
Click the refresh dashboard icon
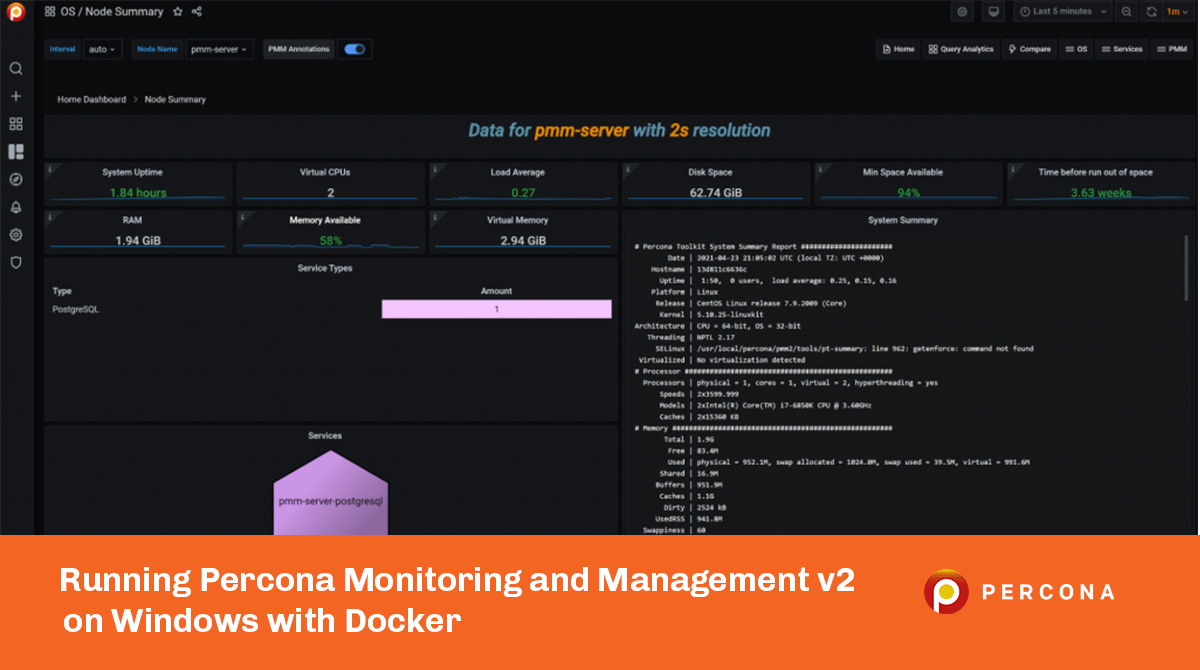click(x=1151, y=12)
